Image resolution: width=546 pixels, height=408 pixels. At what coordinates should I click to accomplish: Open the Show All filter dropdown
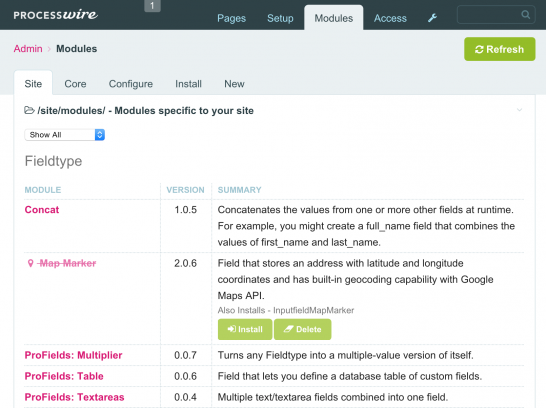(64, 135)
